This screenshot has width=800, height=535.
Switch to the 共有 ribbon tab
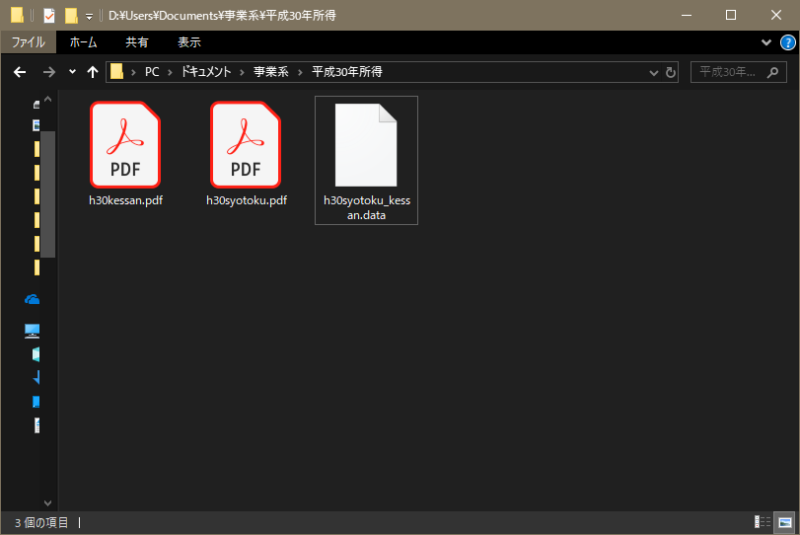[137, 42]
